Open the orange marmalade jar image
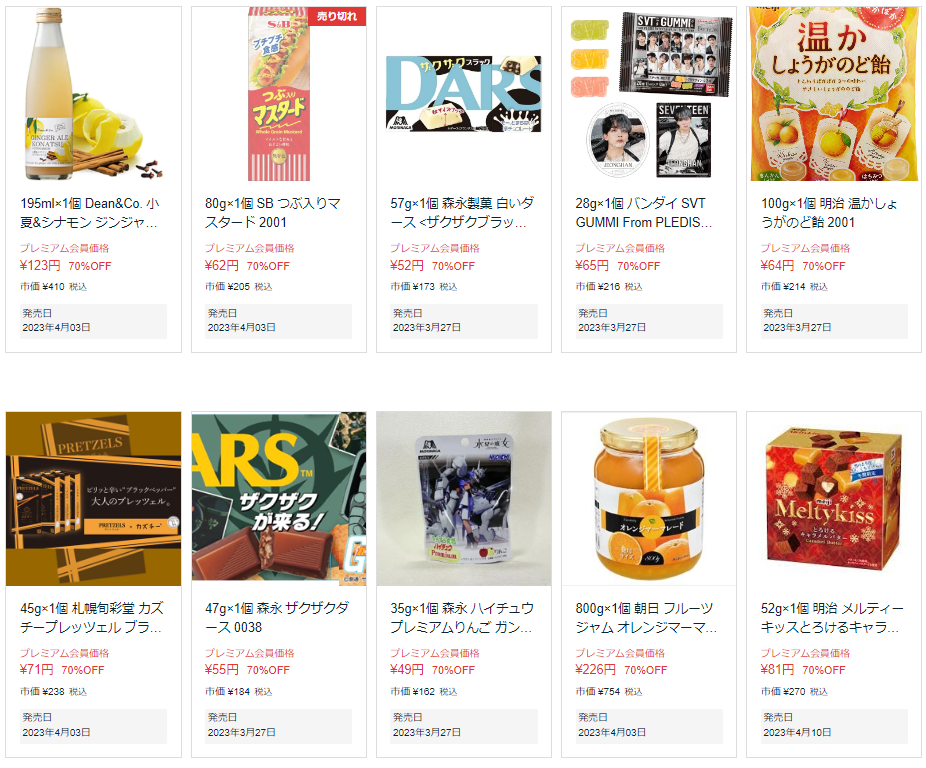This screenshot has width=926, height=768. (x=649, y=499)
